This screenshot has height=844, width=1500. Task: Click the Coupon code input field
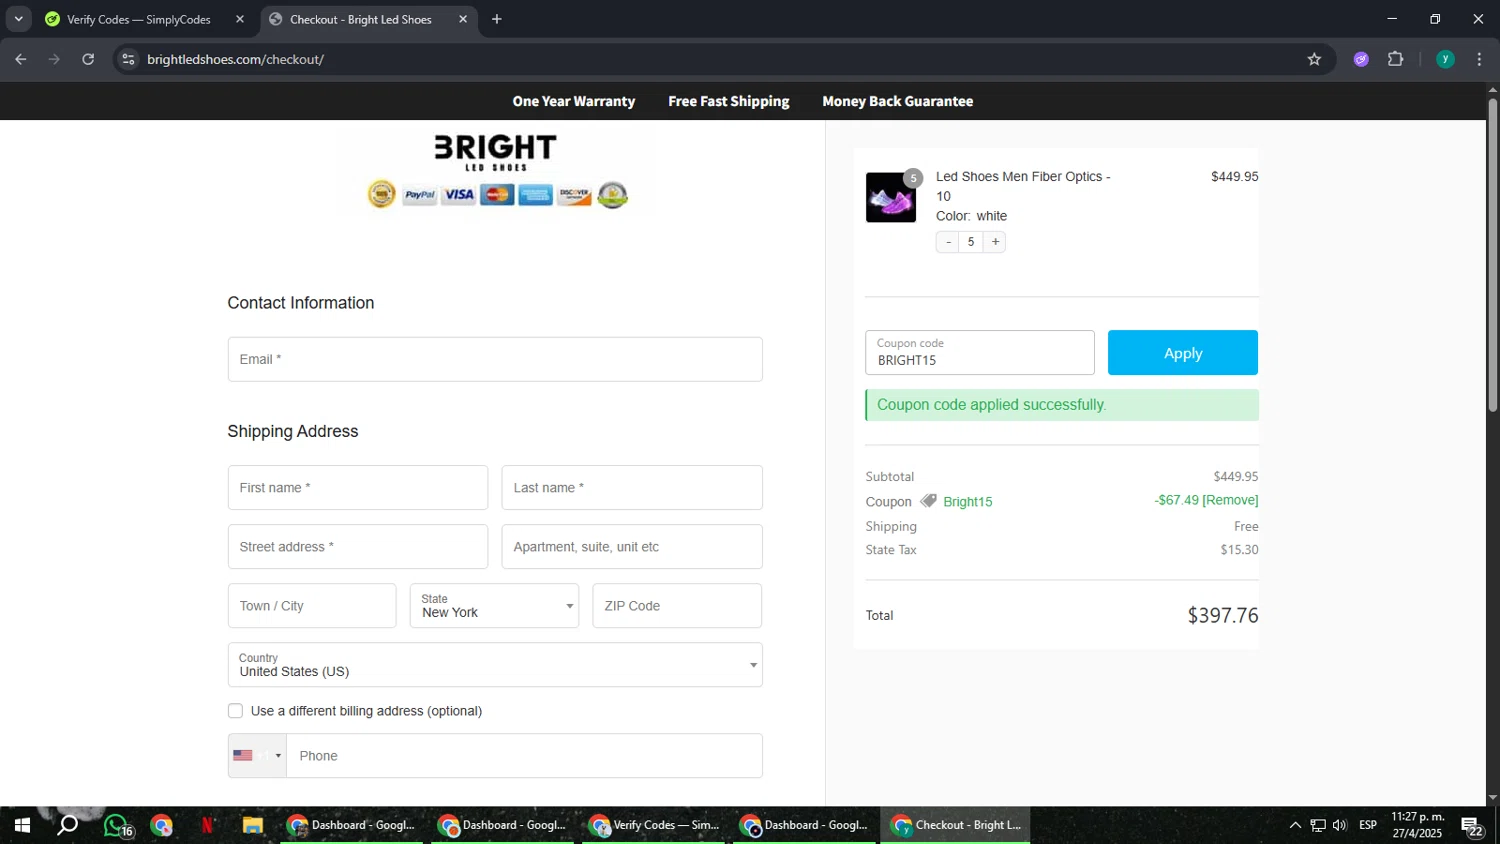[x=980, y=353]
